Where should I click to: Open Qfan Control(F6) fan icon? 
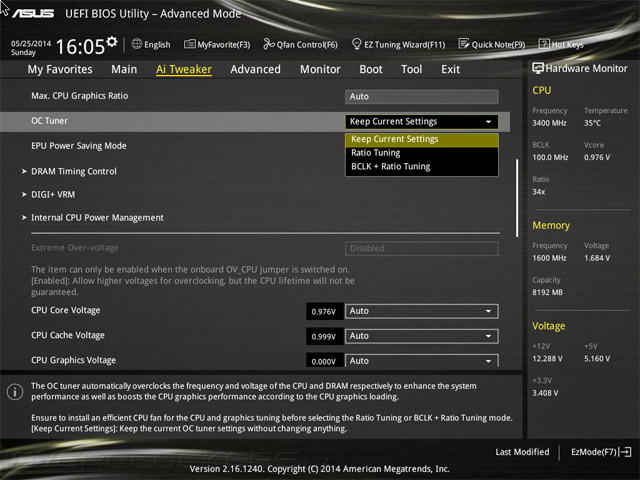pyautogui.click(x=269, y=44)
